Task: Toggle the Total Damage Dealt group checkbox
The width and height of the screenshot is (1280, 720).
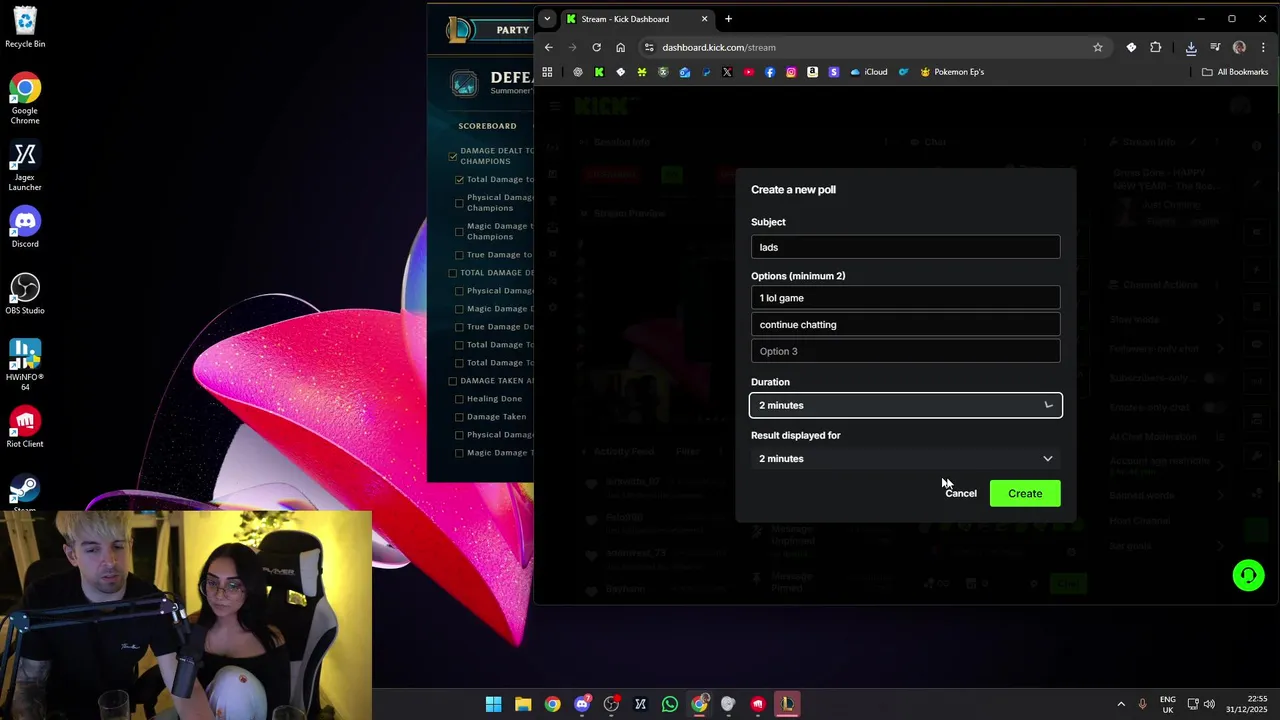Action: 453,273
